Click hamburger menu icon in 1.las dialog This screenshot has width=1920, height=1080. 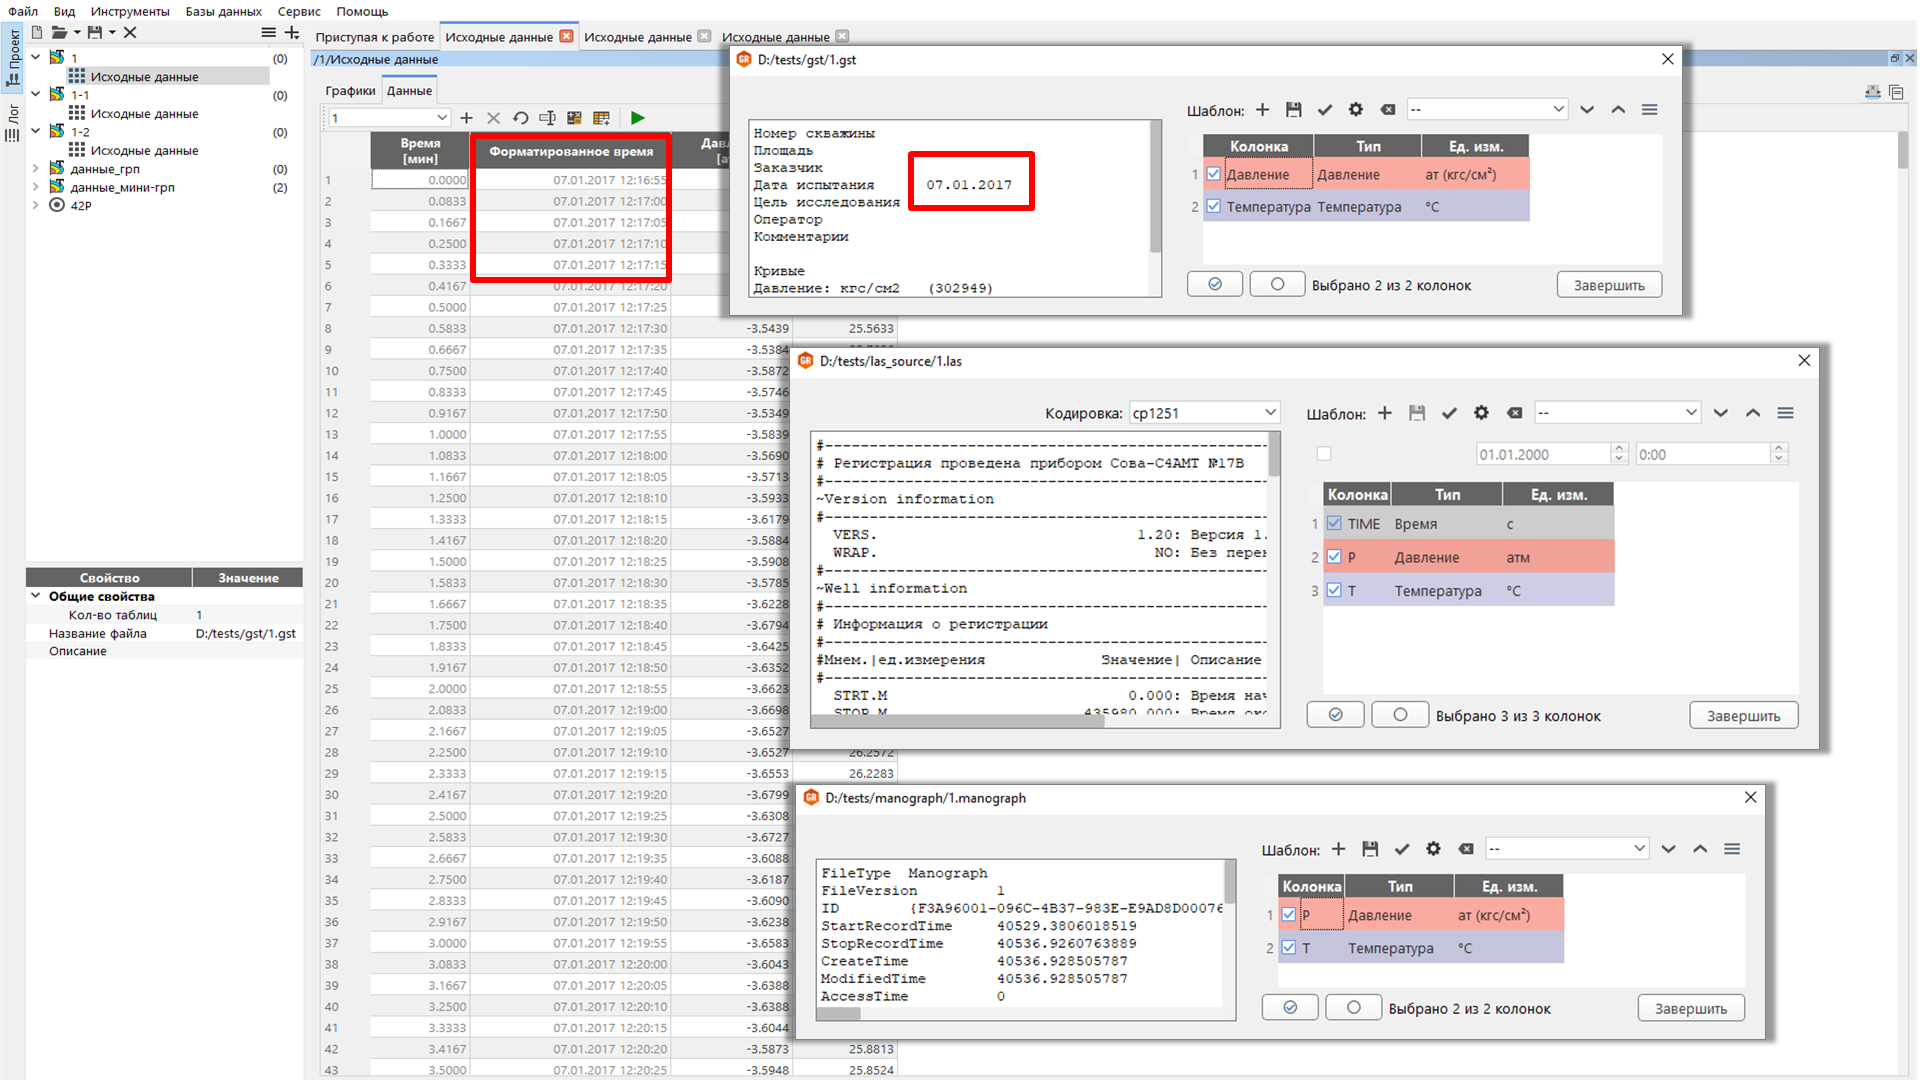pos(1785,413)
